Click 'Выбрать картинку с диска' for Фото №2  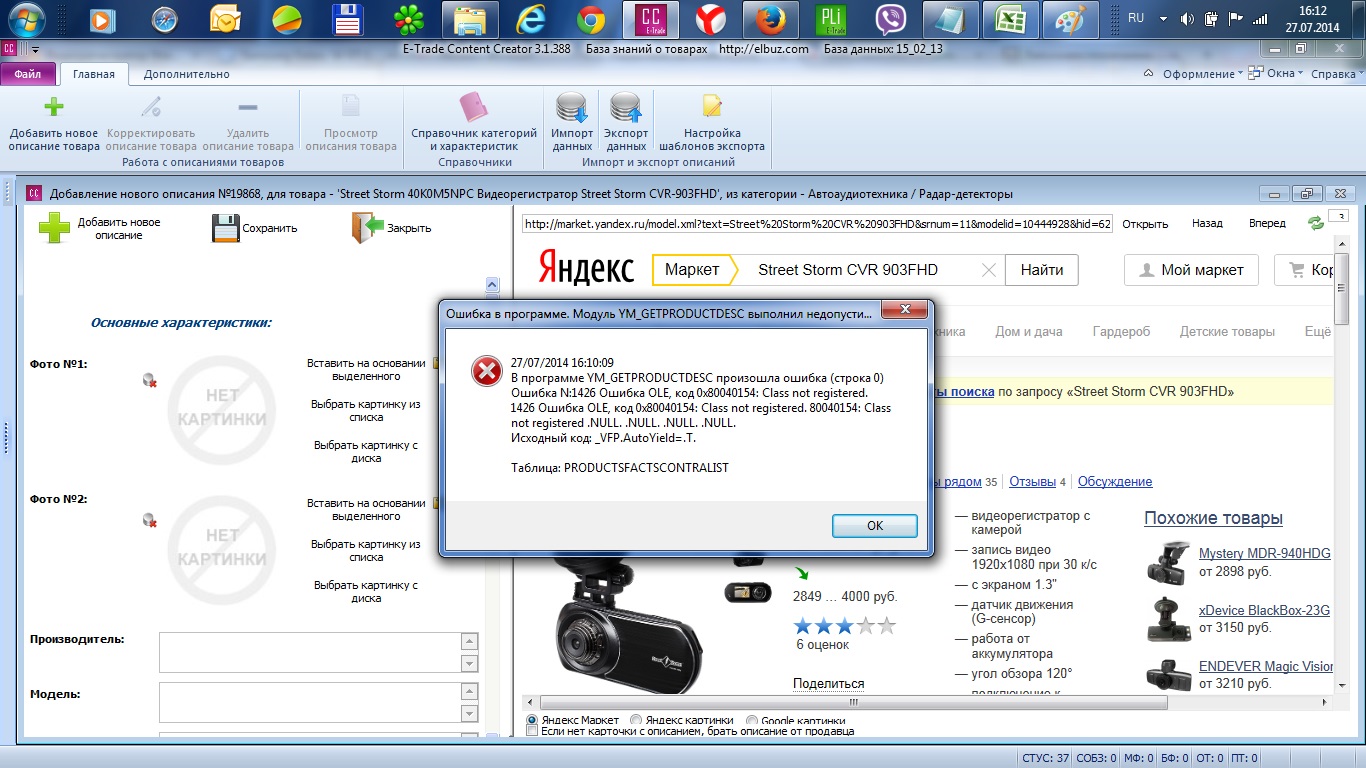point(366,592)
